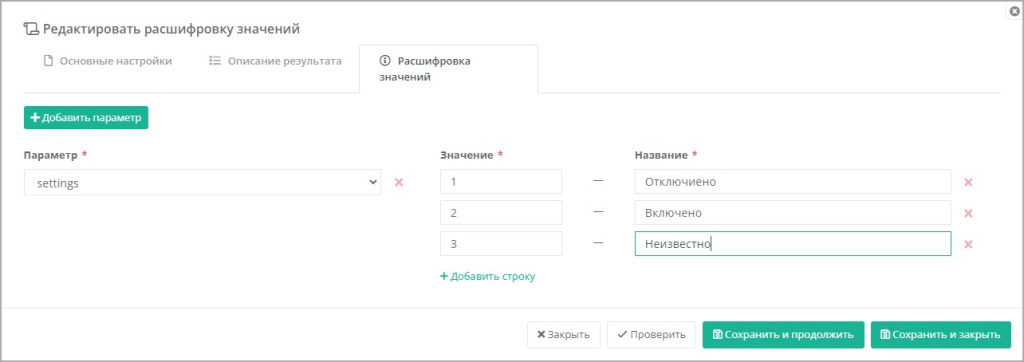The width and height of the screenshot is (1024, 362).
Task: Focus the value field containing 1
Action: click(x=501, y=182)
